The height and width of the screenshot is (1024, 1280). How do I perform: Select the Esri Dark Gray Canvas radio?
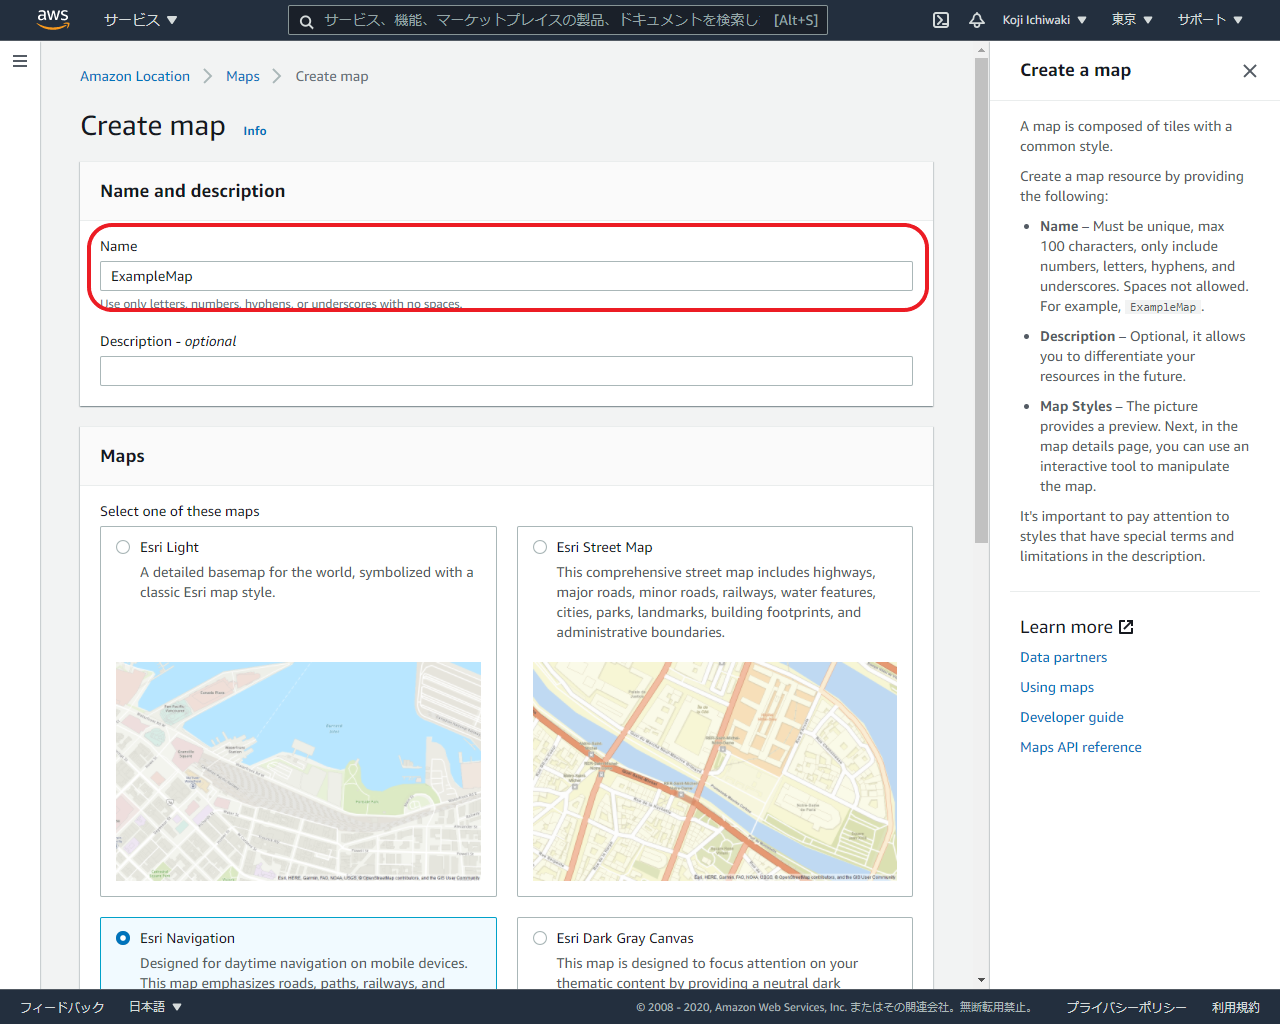540,938
